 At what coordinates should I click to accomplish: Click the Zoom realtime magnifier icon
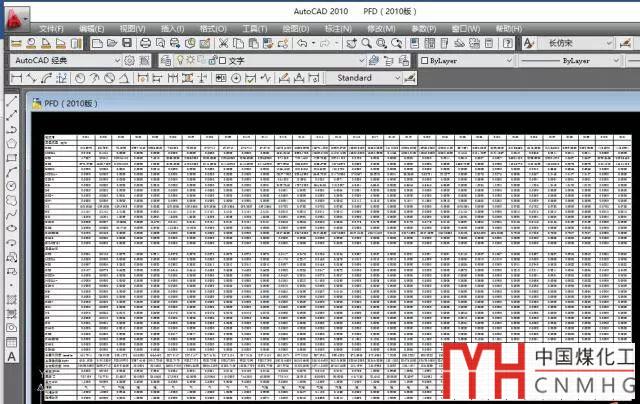366,43
